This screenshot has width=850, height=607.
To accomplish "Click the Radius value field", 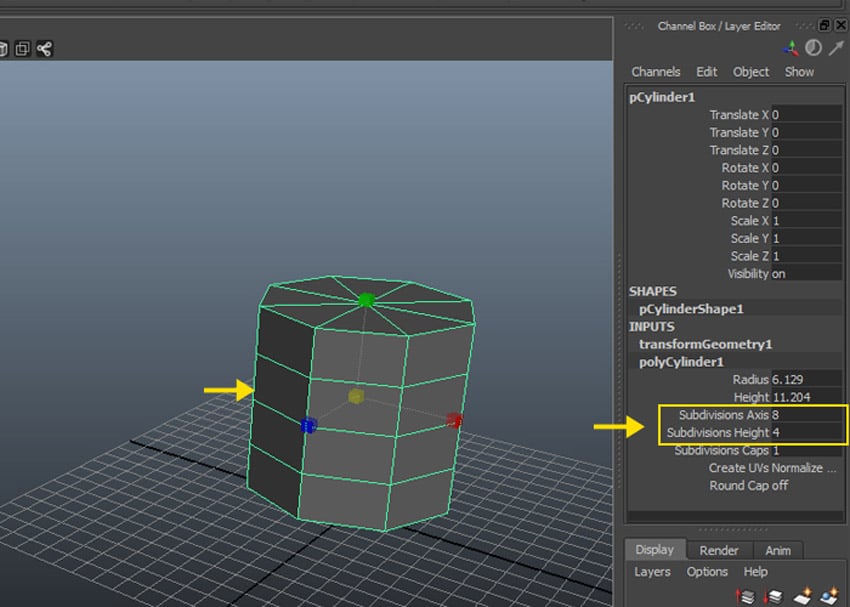I will tap(806, 380).
